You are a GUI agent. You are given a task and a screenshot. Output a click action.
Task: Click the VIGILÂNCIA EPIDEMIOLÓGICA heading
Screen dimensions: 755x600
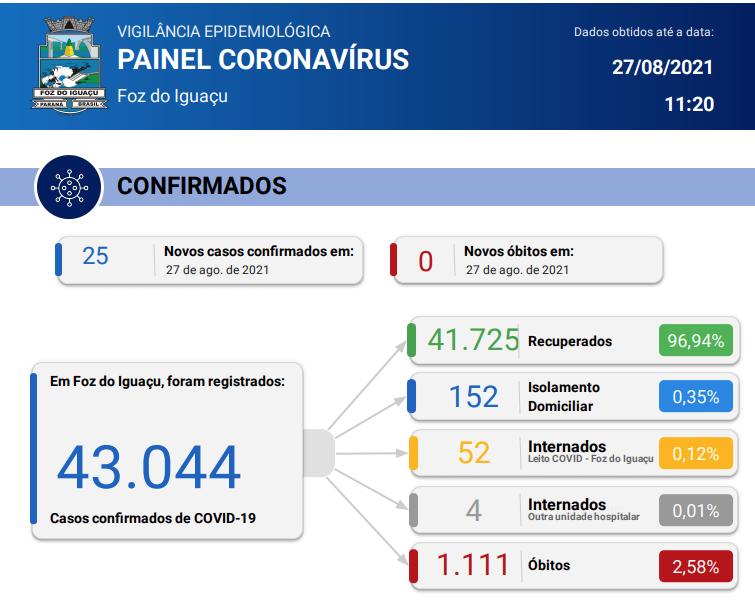(x=224, y=32)
